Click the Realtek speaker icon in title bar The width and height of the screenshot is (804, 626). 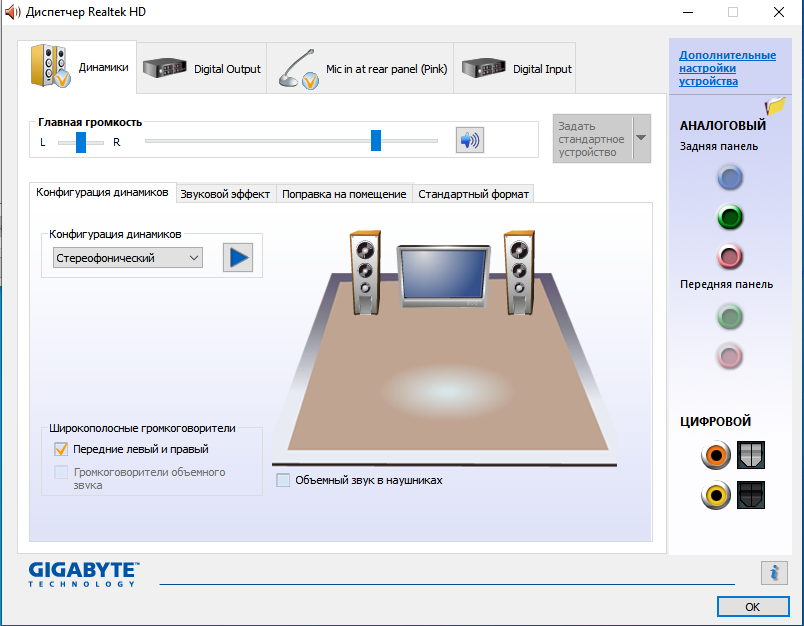(x=12, y=12)
